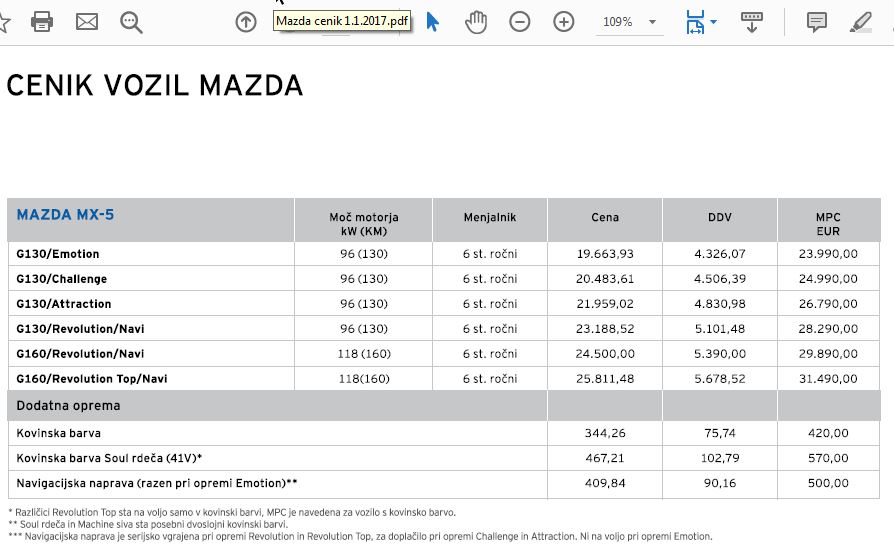Click the 4.326,07 DDV value
894x550 pixels.
pyautogui.click(x=720, y=254)
